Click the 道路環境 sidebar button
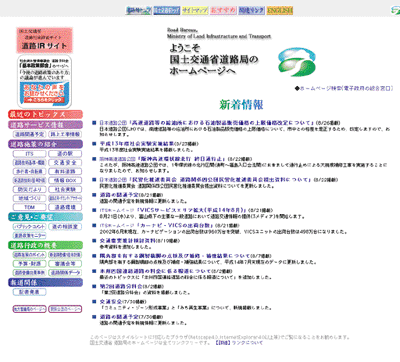400x362 pixels. click(65, 207)
